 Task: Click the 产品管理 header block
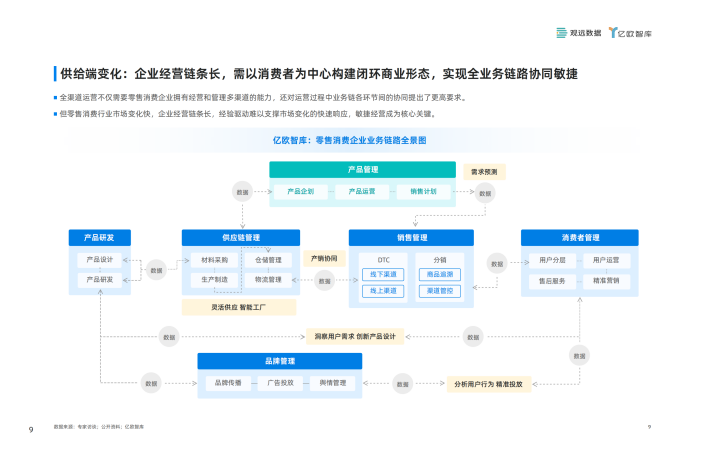click(x=362, y=169)
